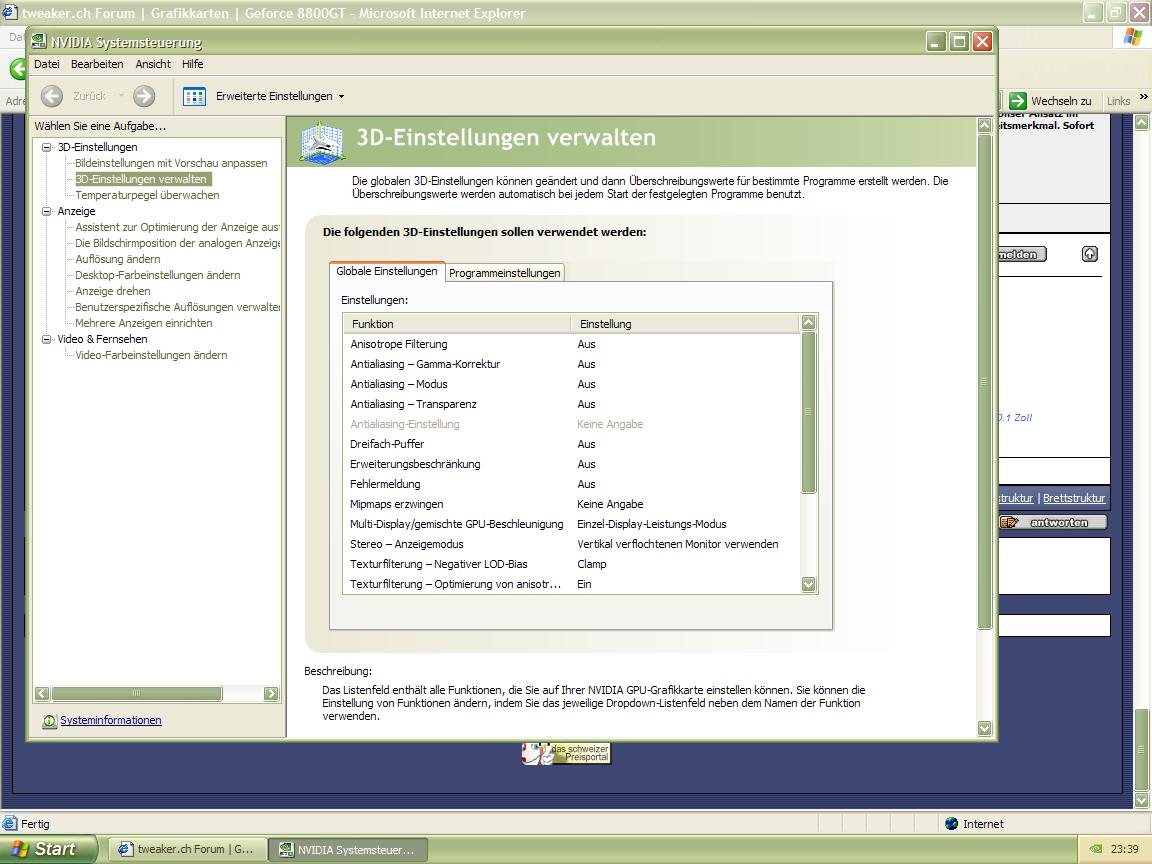Open the Erweiterte Einstellungen dropdown arrow
This screenshot has width=1152, height=864.
341,97
